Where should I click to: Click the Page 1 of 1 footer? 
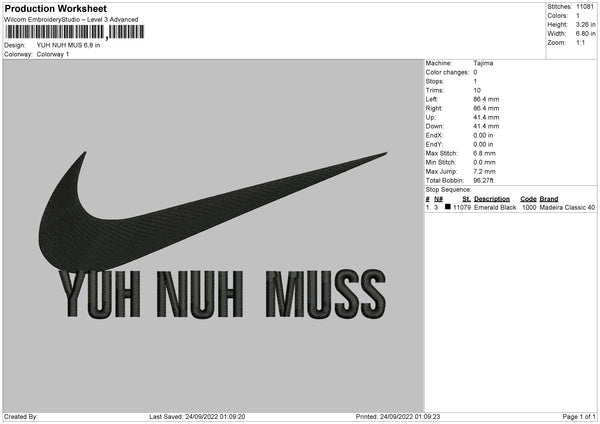click(x=579, y=416)
